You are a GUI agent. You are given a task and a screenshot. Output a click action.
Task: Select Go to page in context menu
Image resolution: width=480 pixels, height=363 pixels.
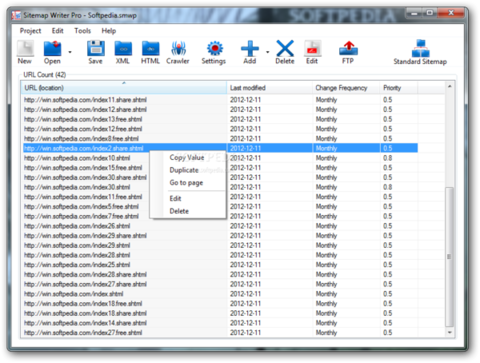tap(186, 183)
